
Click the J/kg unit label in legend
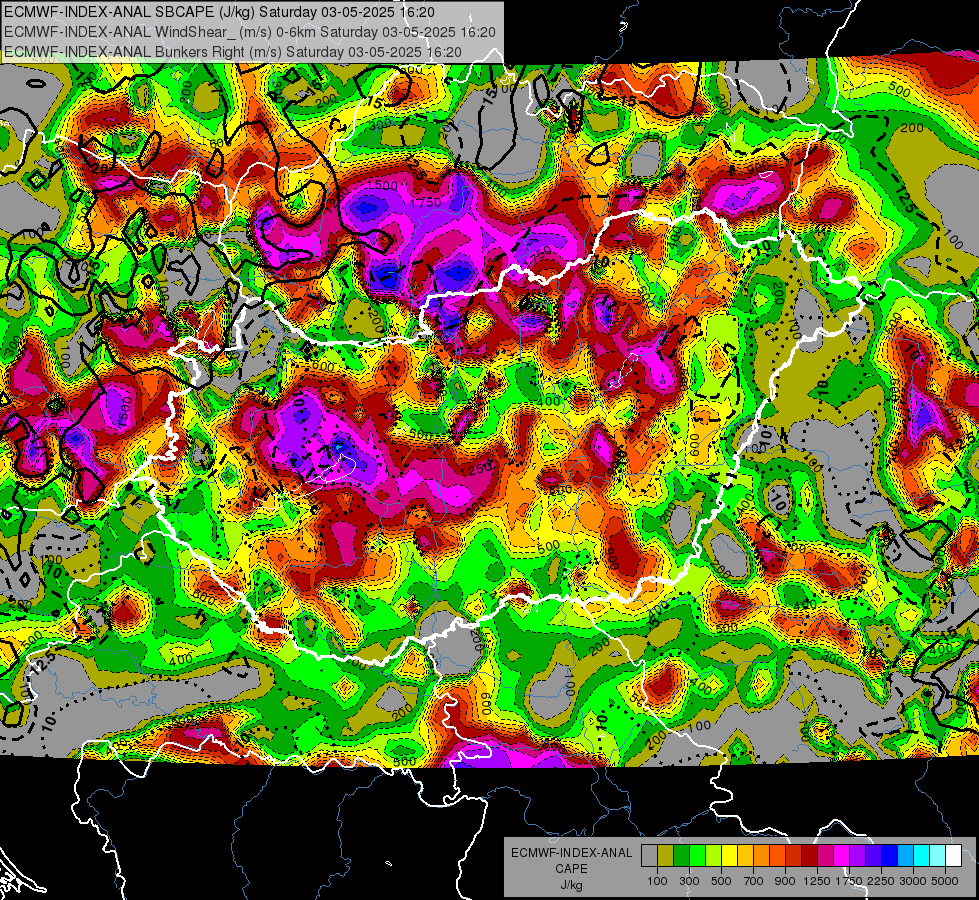click(571, 885)
